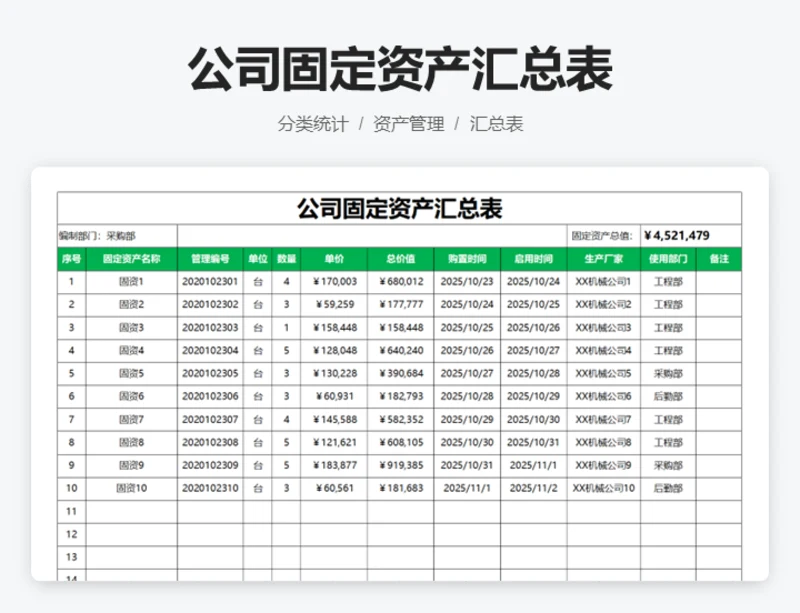Viewport: 800px width, 613px height.
Task: Click start date 2025/10/29 in row 6
Action: tap(534, 397)
